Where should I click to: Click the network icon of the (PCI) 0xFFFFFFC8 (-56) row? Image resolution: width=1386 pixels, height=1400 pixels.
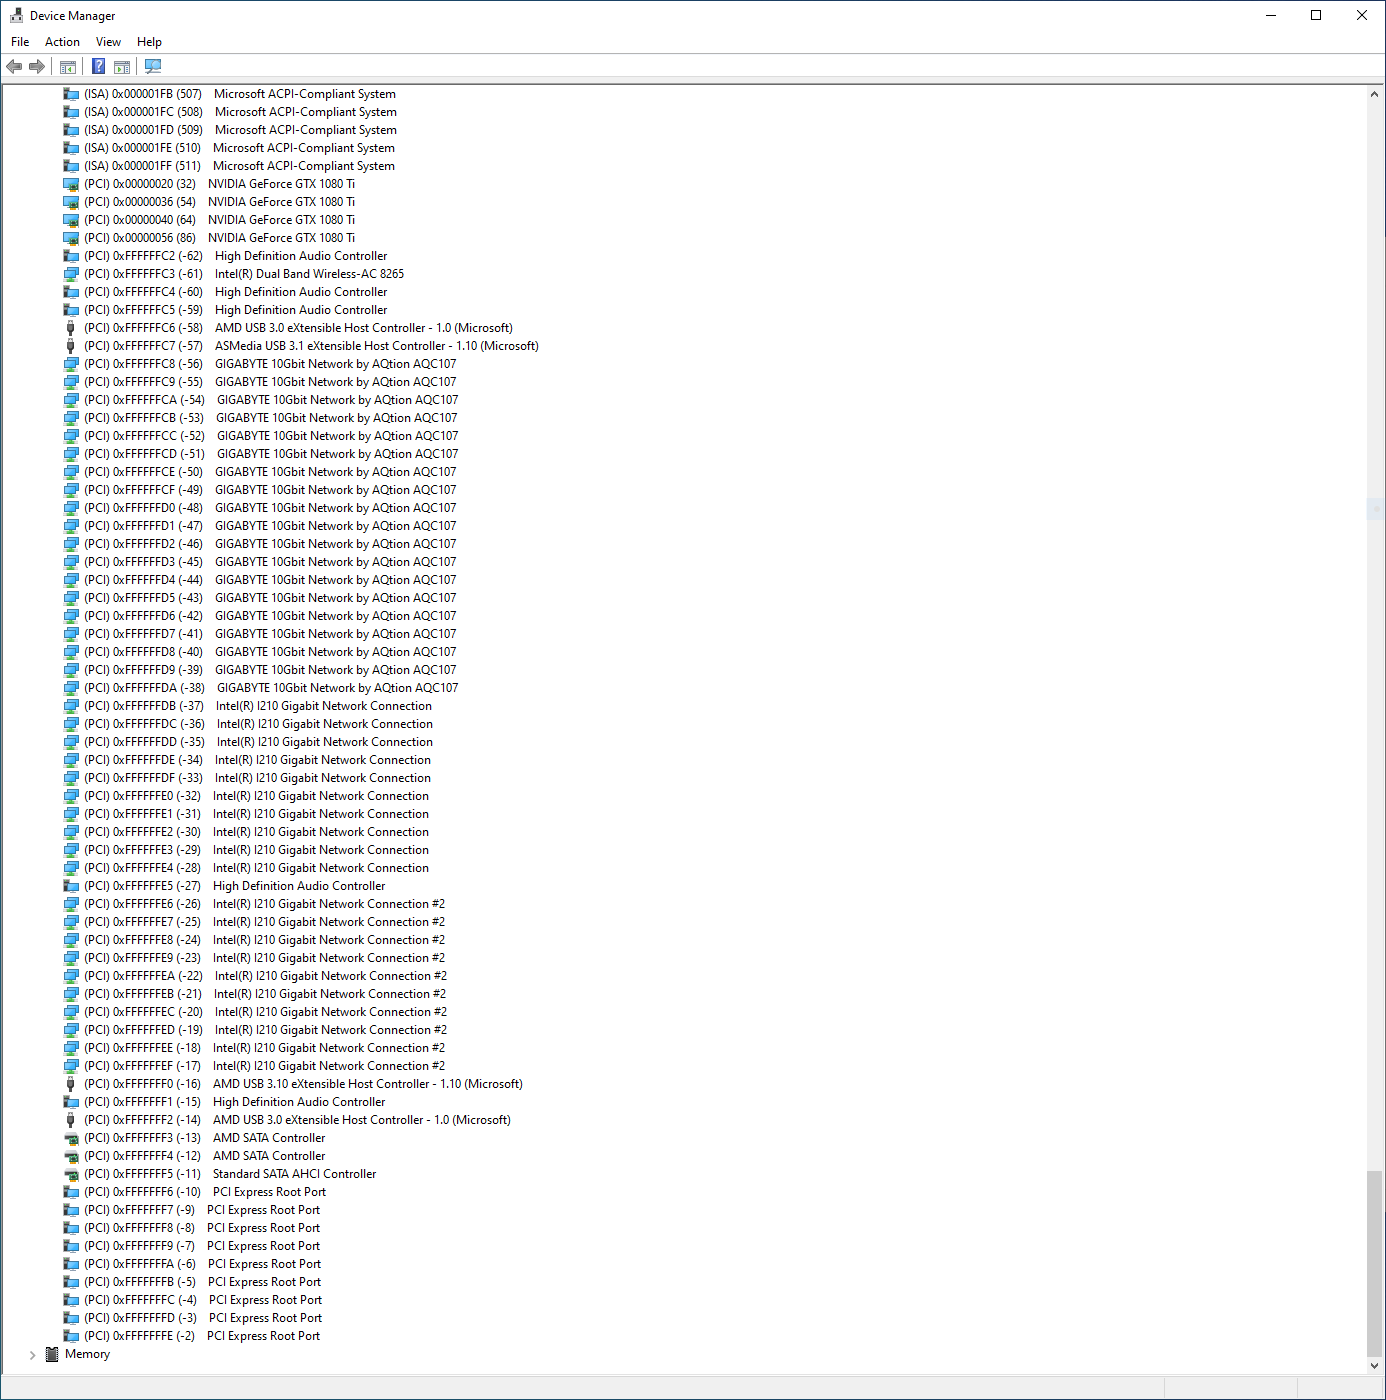pyautogui.click(x=71, y=364)
